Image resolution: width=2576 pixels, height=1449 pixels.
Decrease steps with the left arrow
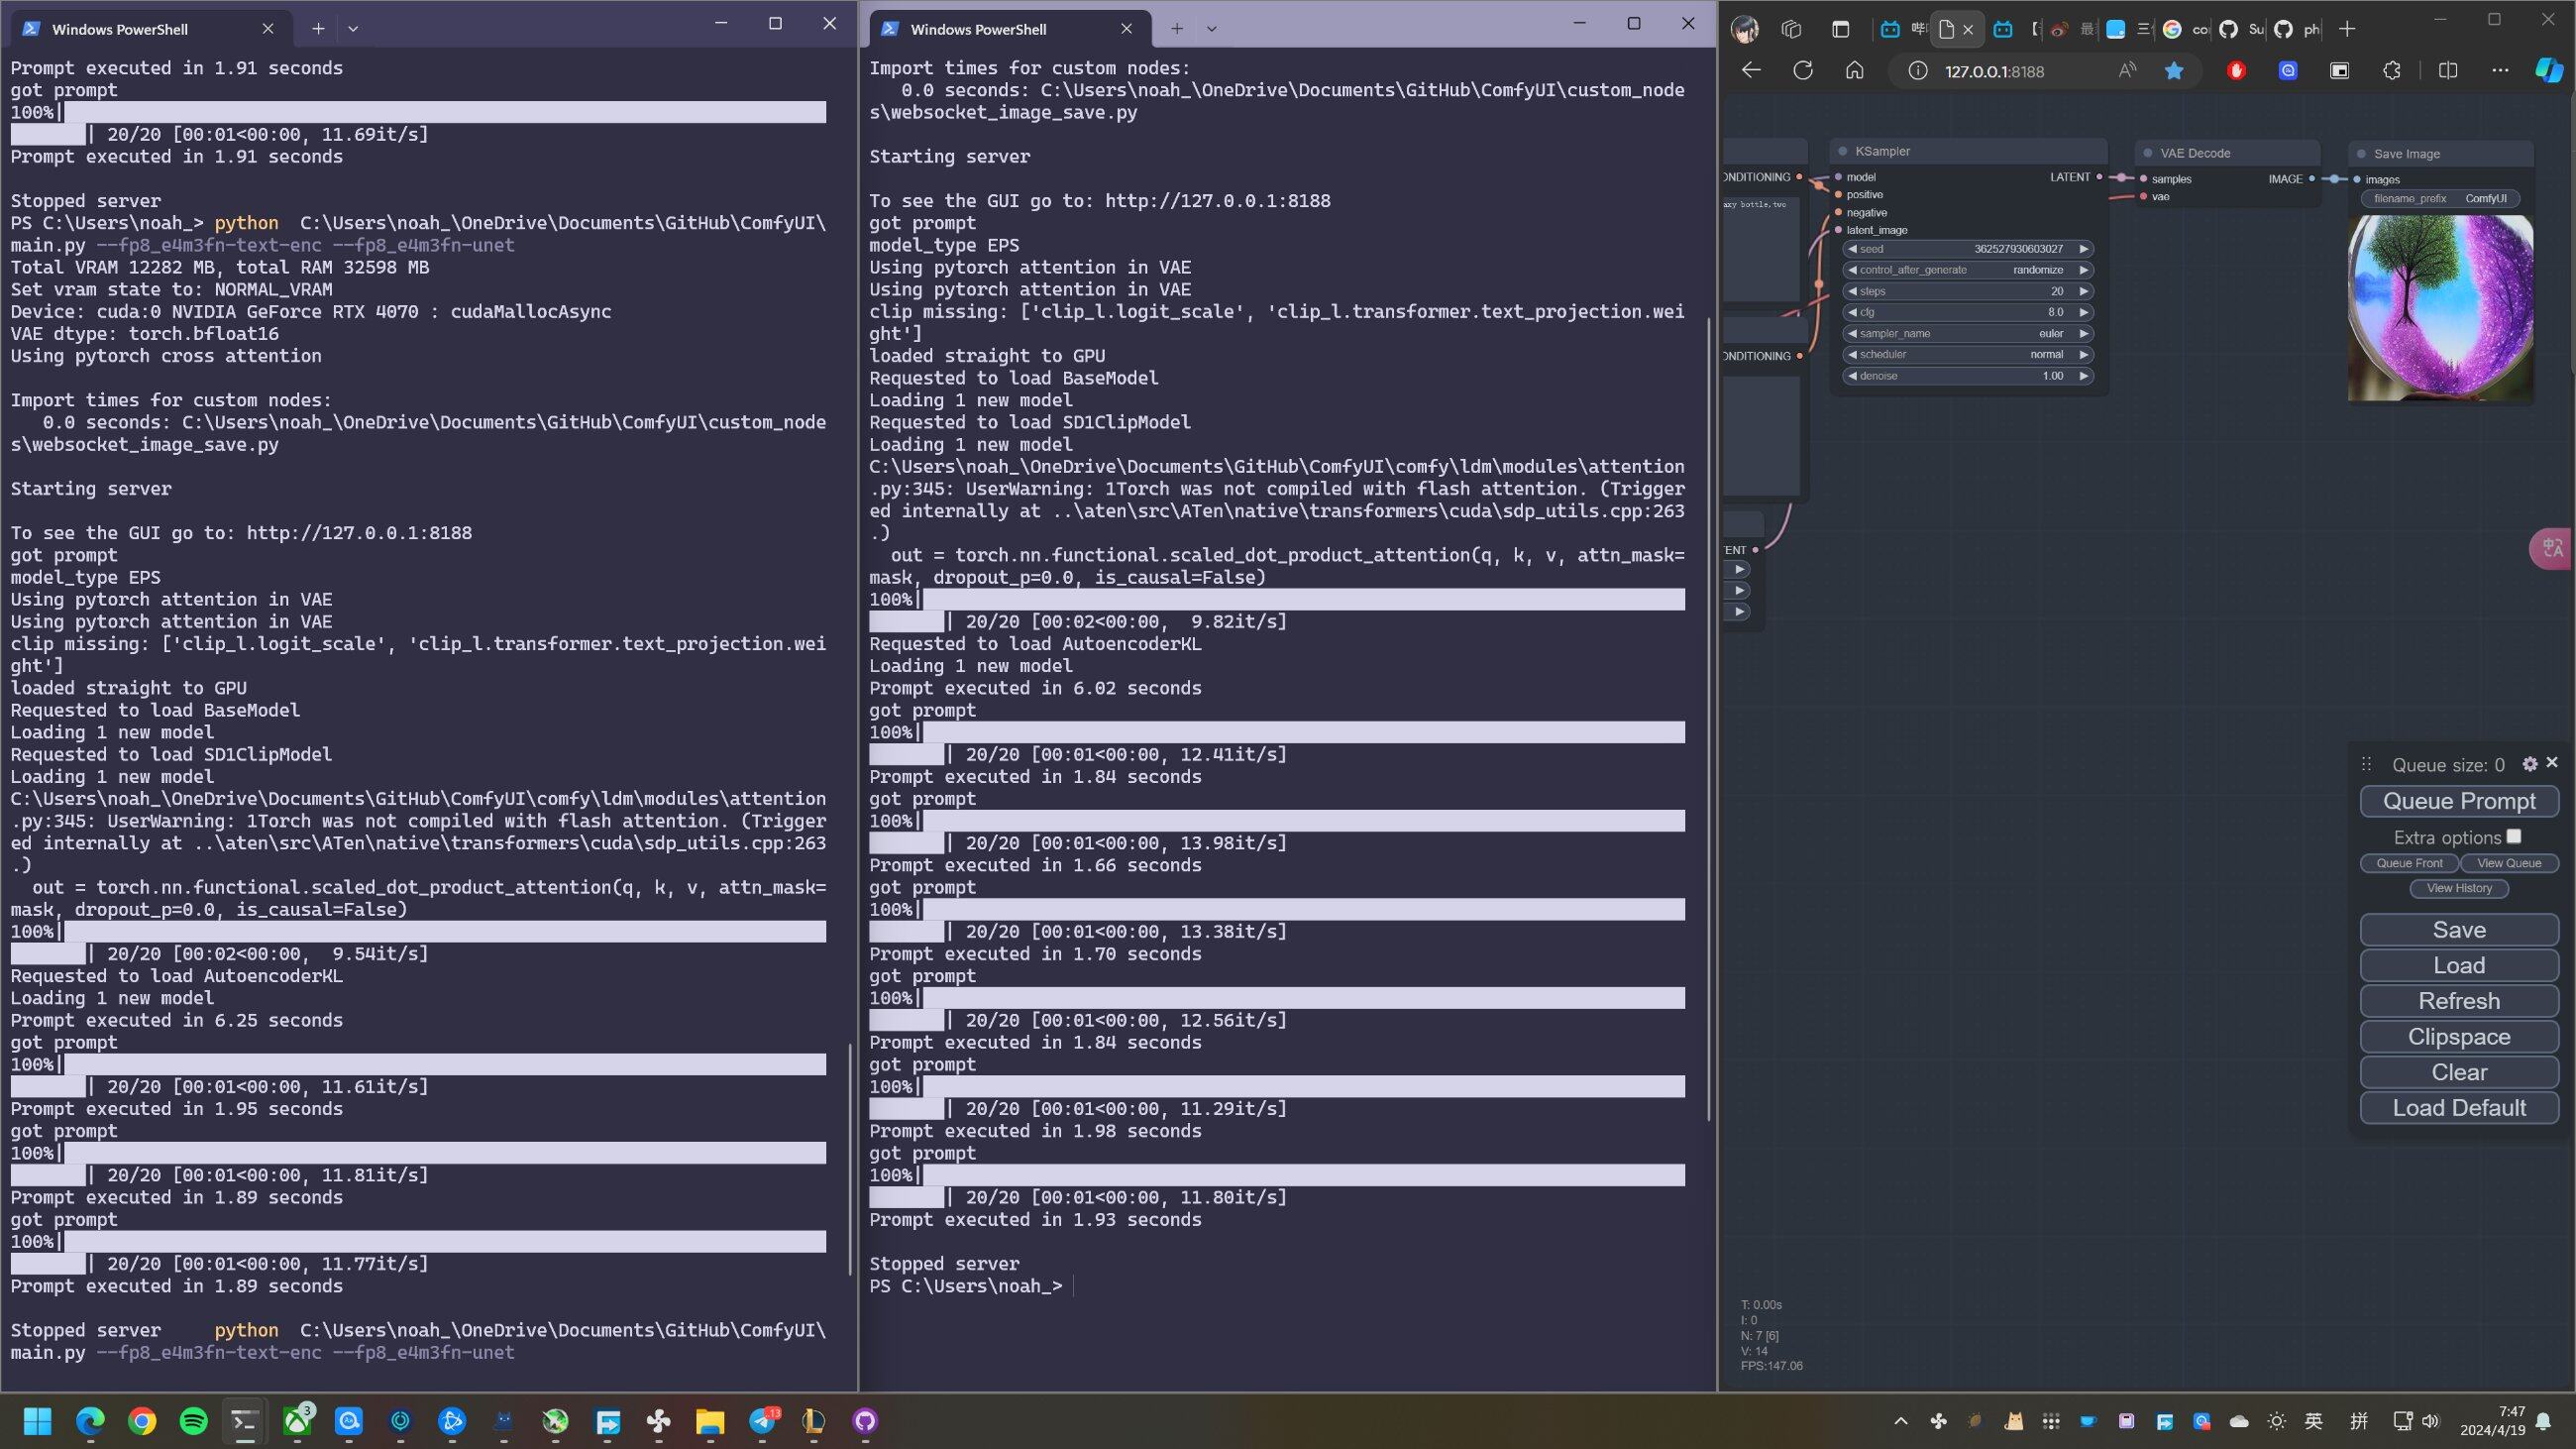click(x=1852, y=291)
